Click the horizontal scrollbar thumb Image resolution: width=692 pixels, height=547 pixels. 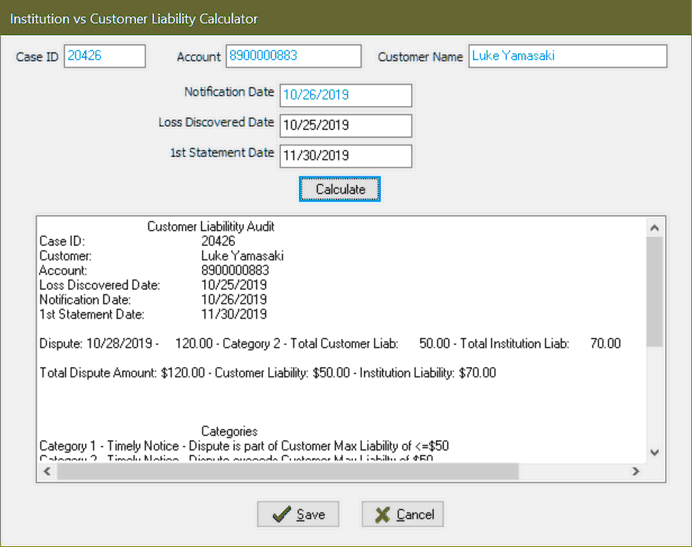tap(288, 471)
